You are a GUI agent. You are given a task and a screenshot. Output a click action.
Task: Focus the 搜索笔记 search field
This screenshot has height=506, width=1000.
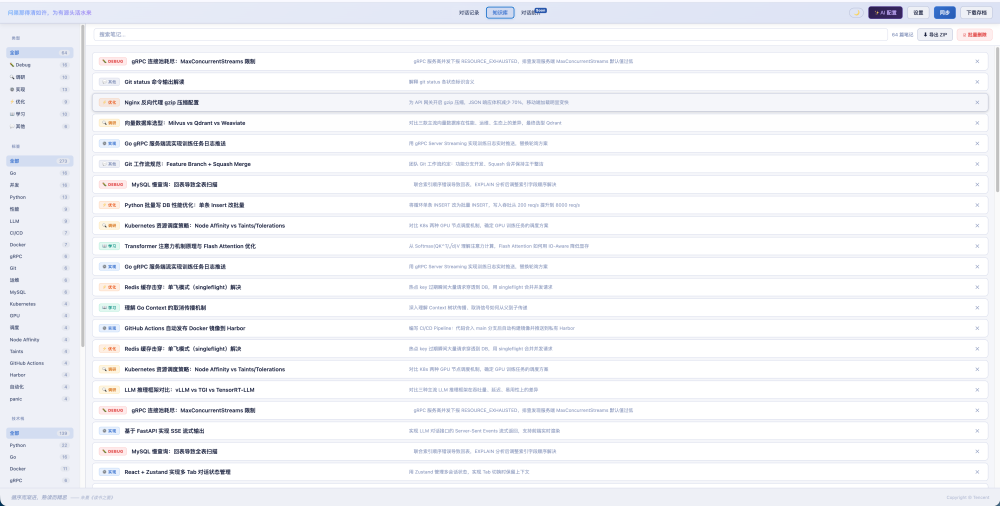coord(490,34)
